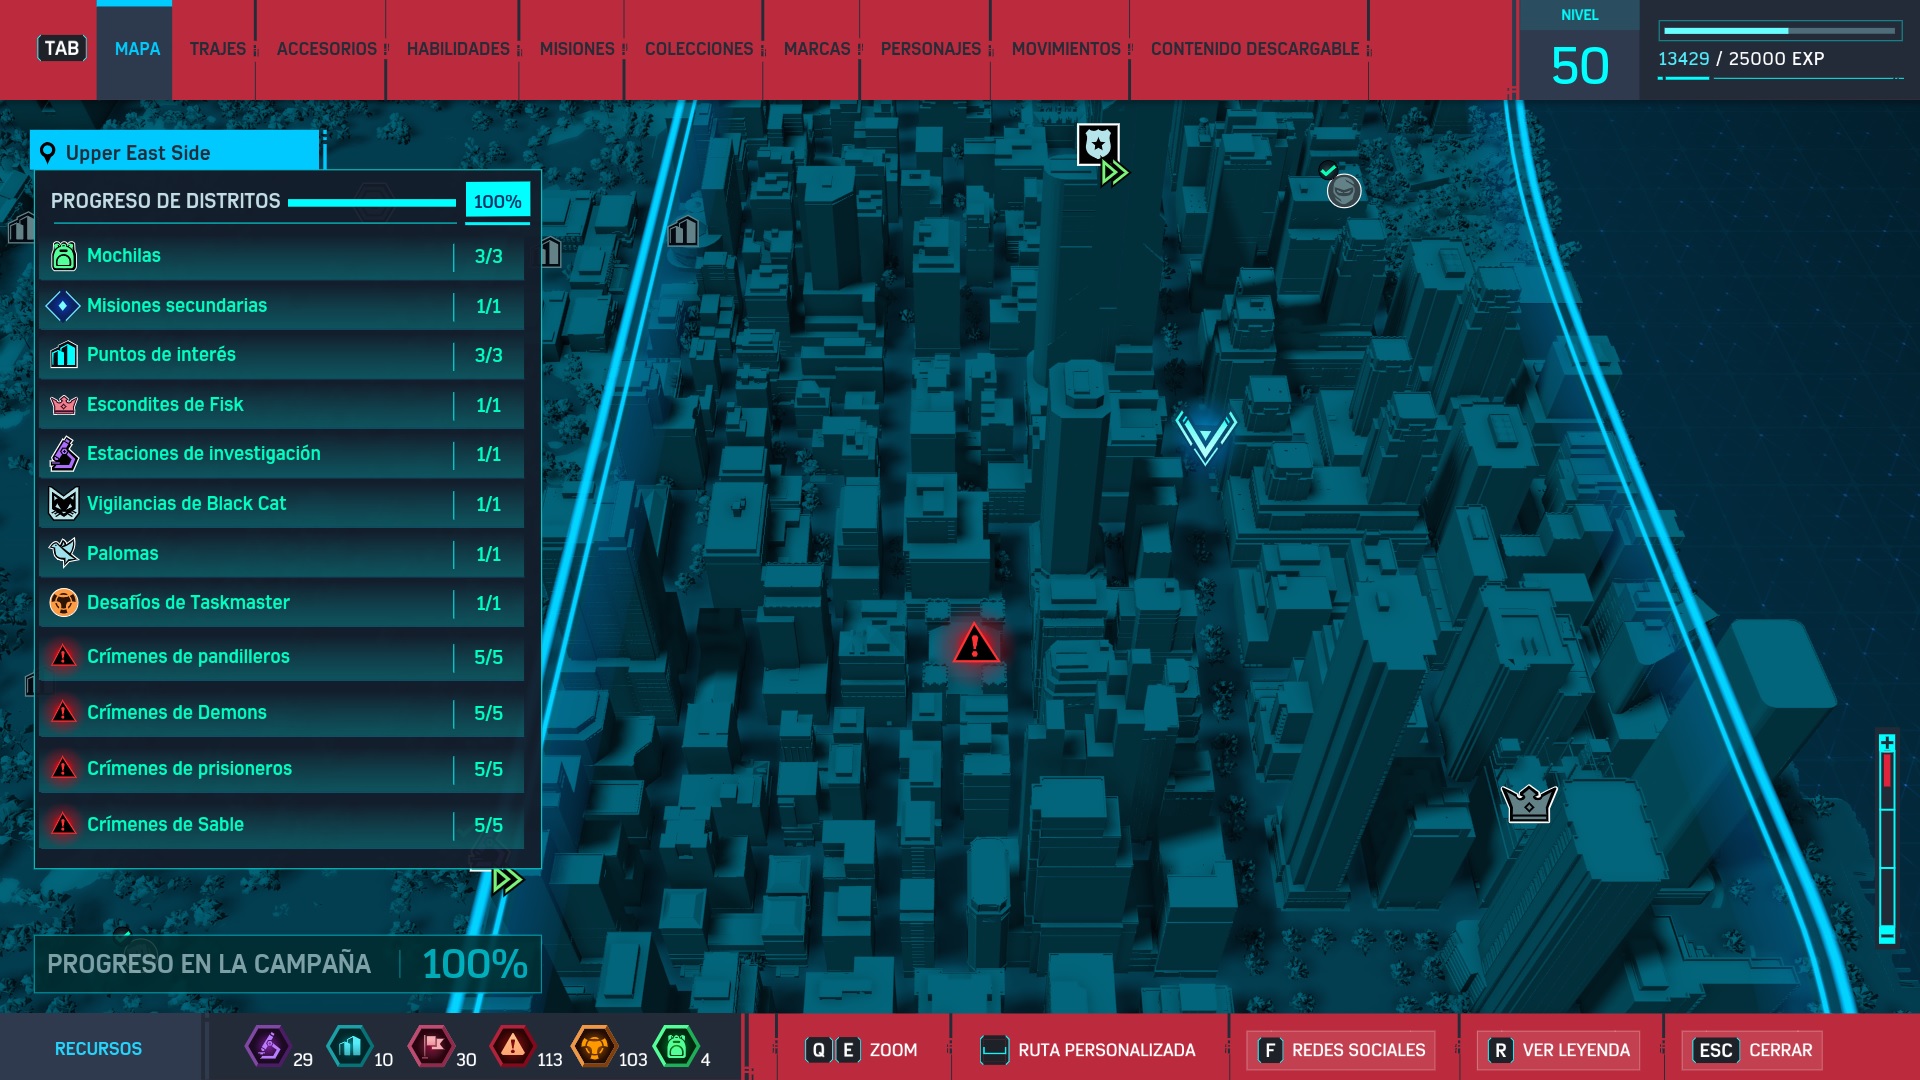Click the zoom slider plus end
Image resolution: width=1920 pixels, height=1080 pixels.
coord(1886,743)
